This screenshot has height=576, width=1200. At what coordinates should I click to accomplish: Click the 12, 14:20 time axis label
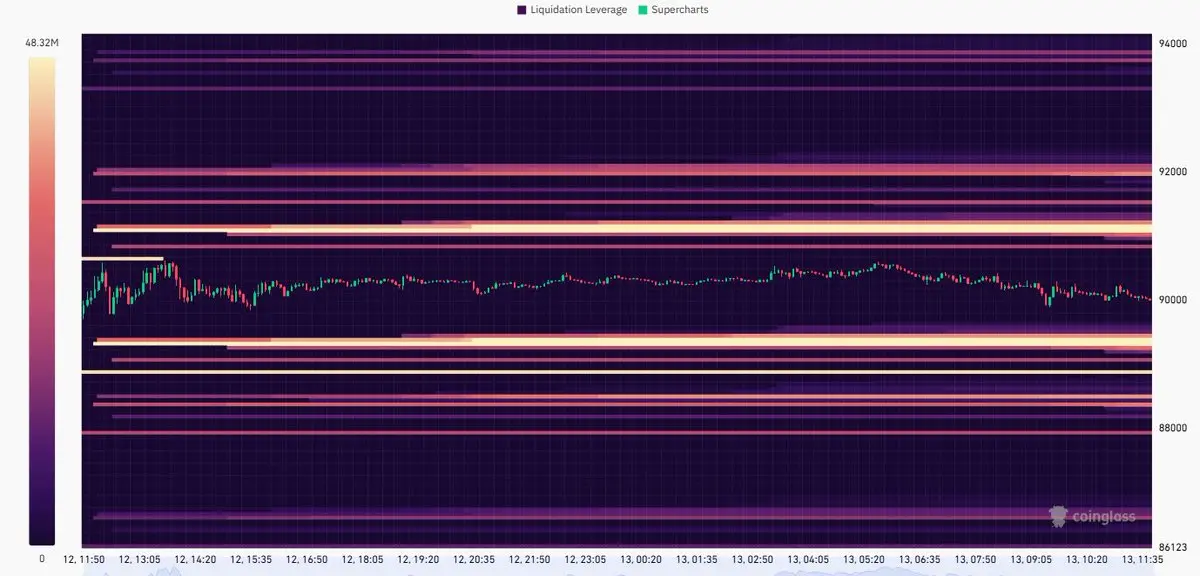point(194,559)
